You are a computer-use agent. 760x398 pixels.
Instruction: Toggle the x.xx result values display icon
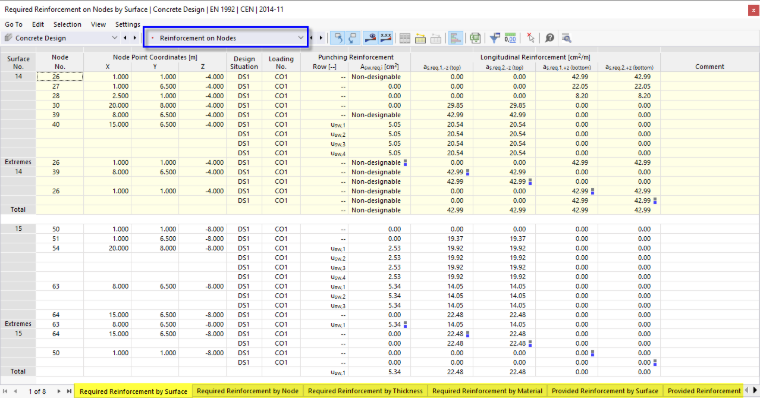[385, 38]
